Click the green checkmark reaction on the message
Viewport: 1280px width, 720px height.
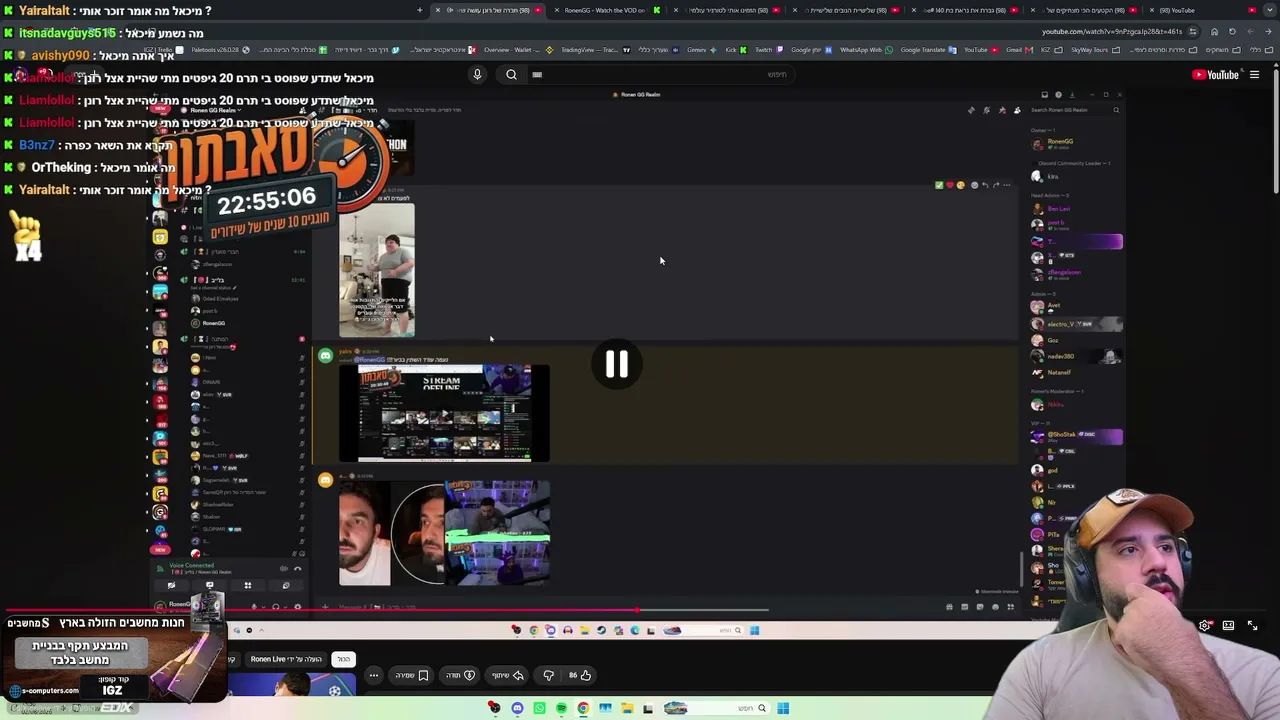[939, 185]
